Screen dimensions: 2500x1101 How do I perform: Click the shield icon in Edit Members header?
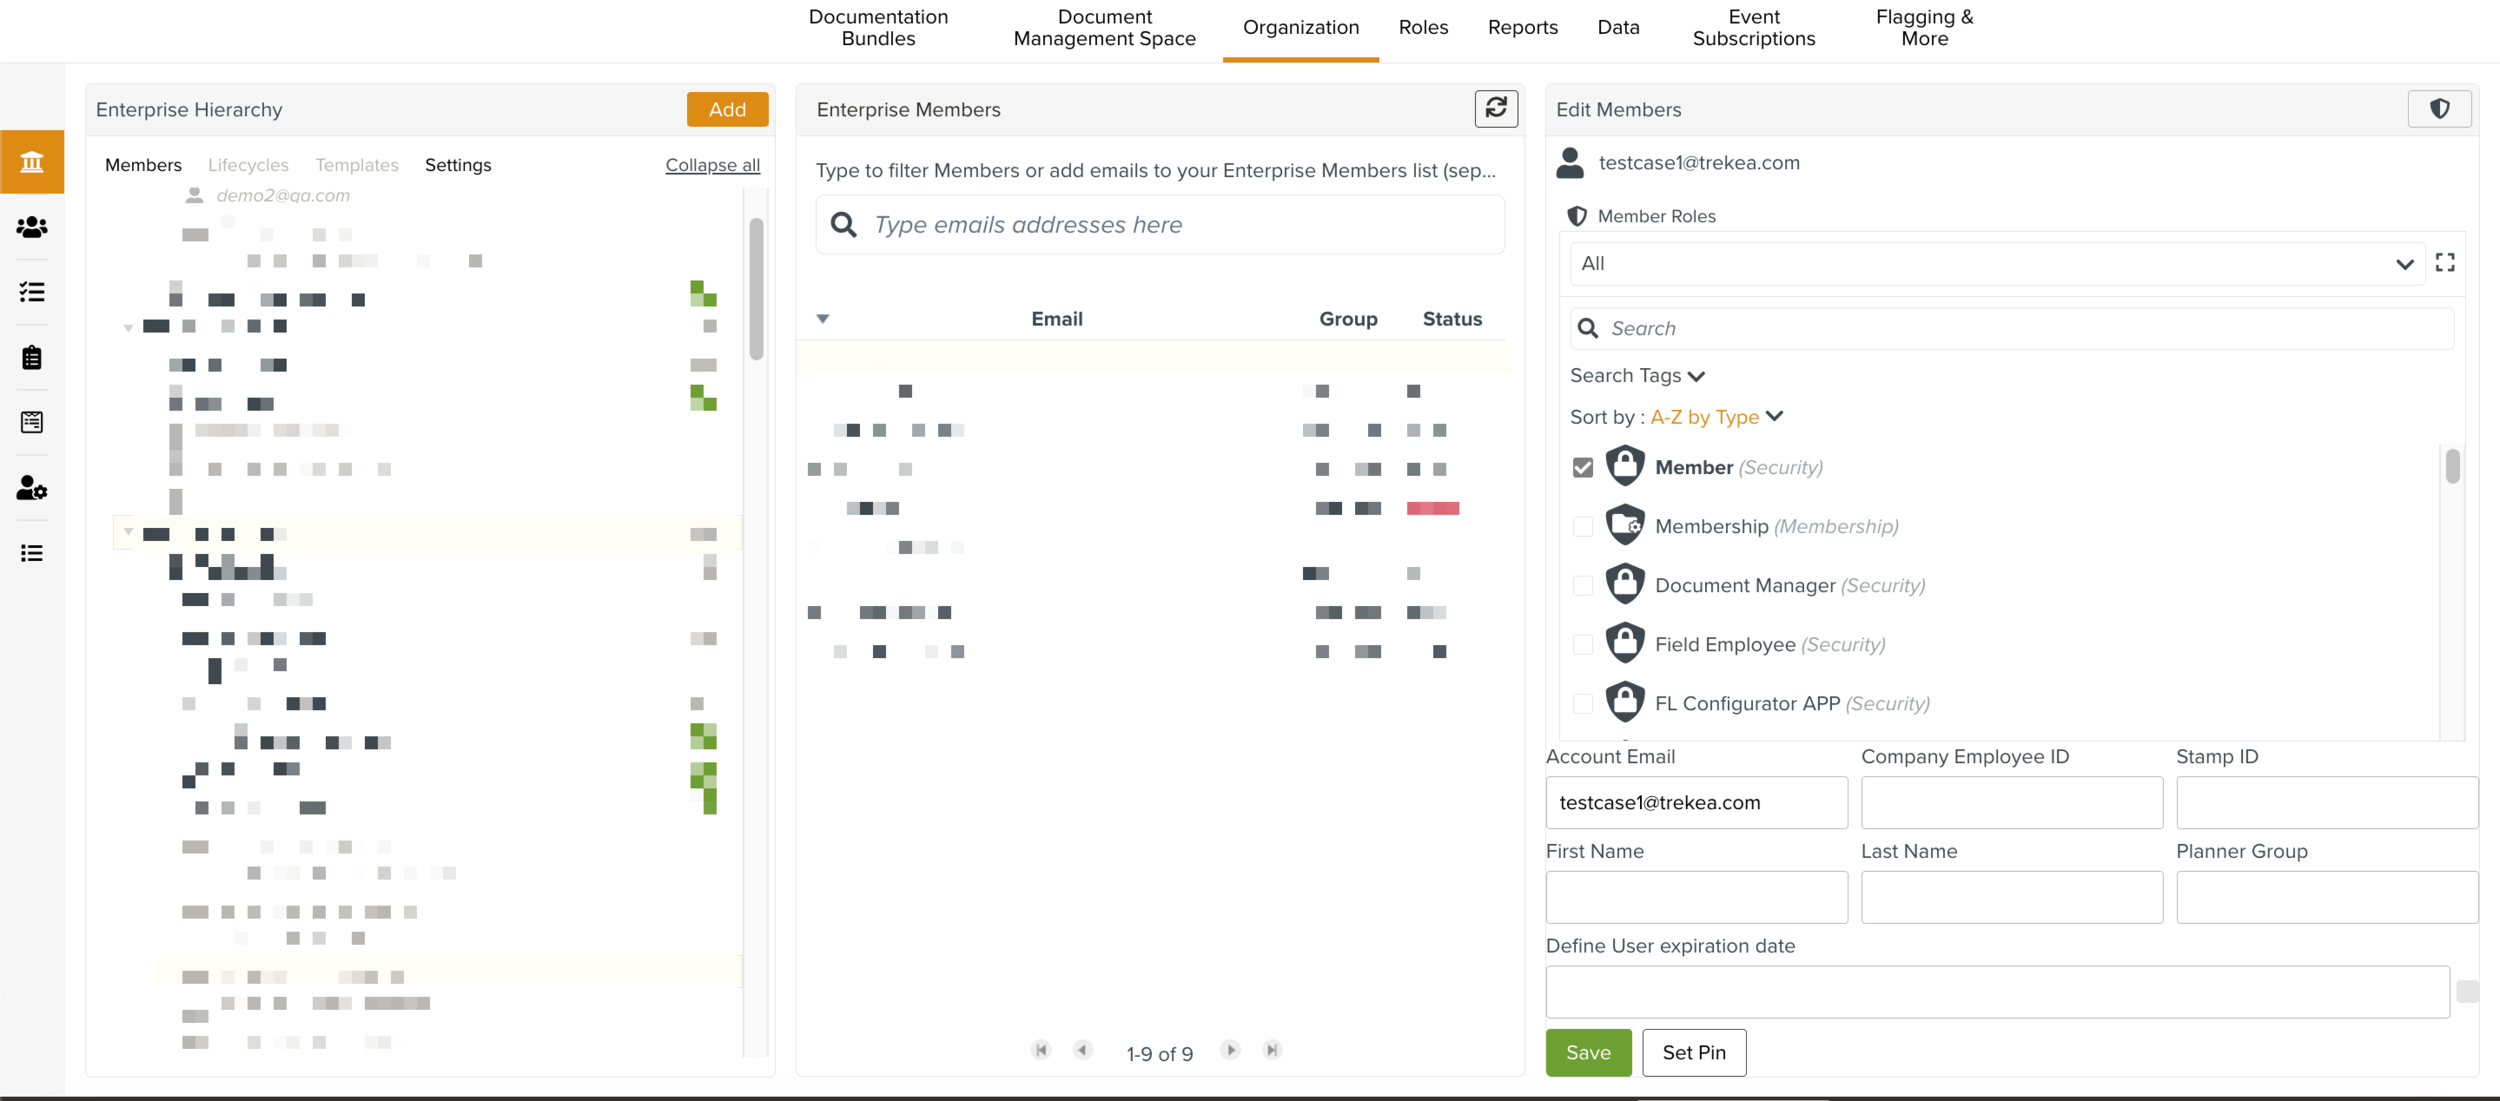tap(2439, 108)
